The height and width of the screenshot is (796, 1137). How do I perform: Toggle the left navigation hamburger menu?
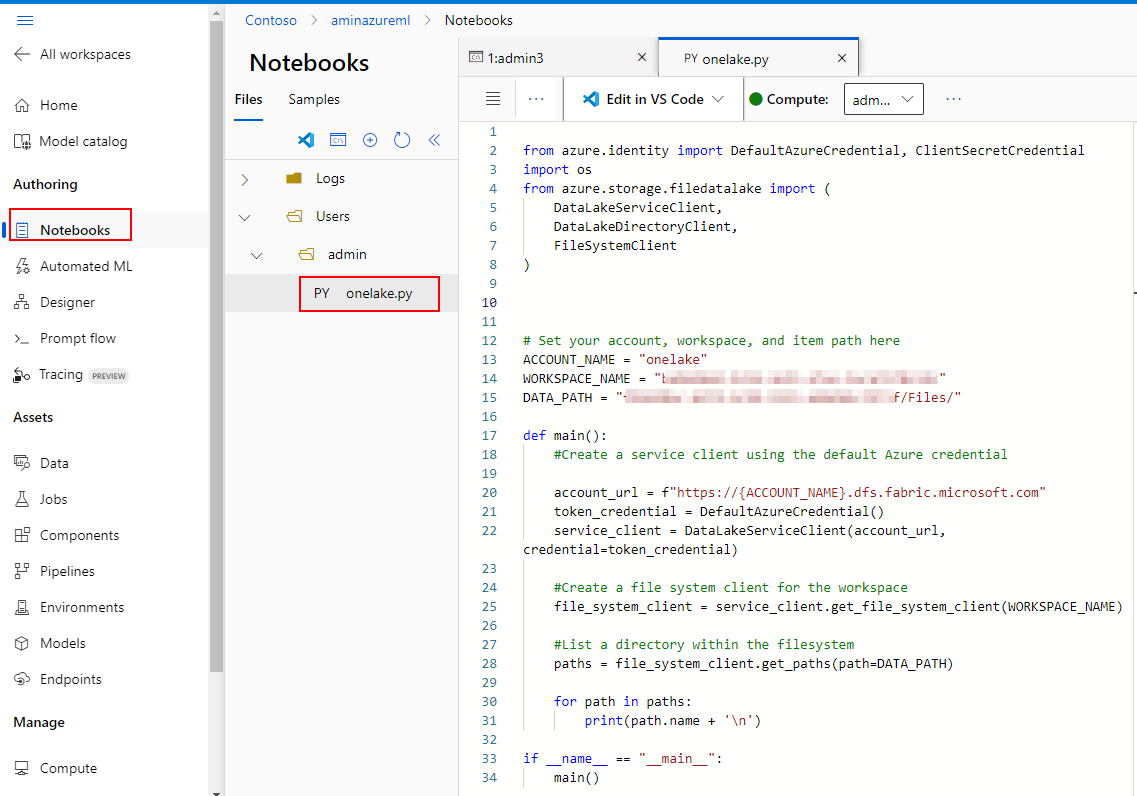point(25,20)
